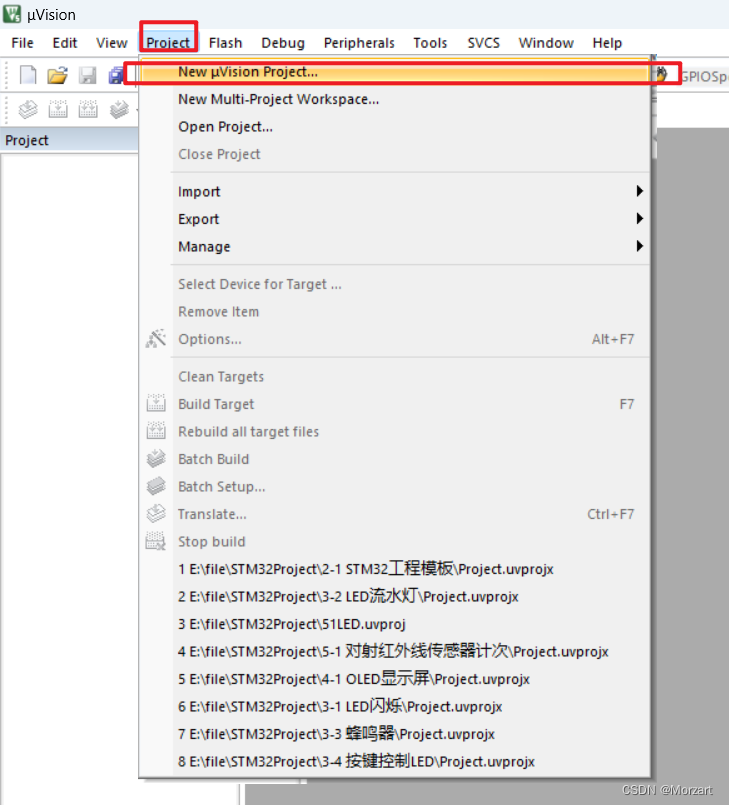Open the Window menu
Image resolution: width=729 pixels, height=805 pixels.
click(546, 43)
